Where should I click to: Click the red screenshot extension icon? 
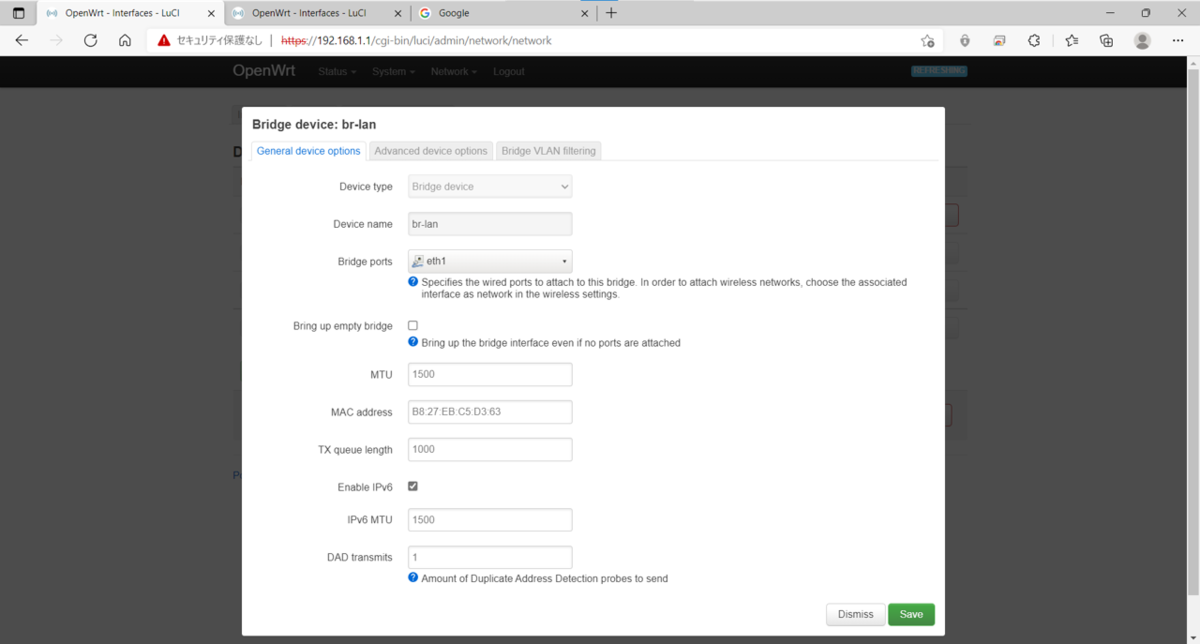pyautogui.click(x=999, y=41)
